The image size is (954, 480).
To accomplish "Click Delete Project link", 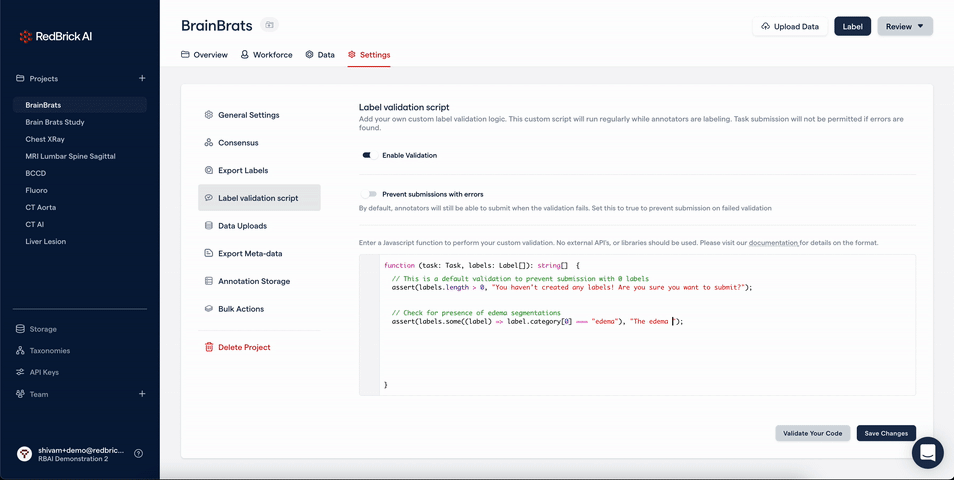I will (244, 347).
